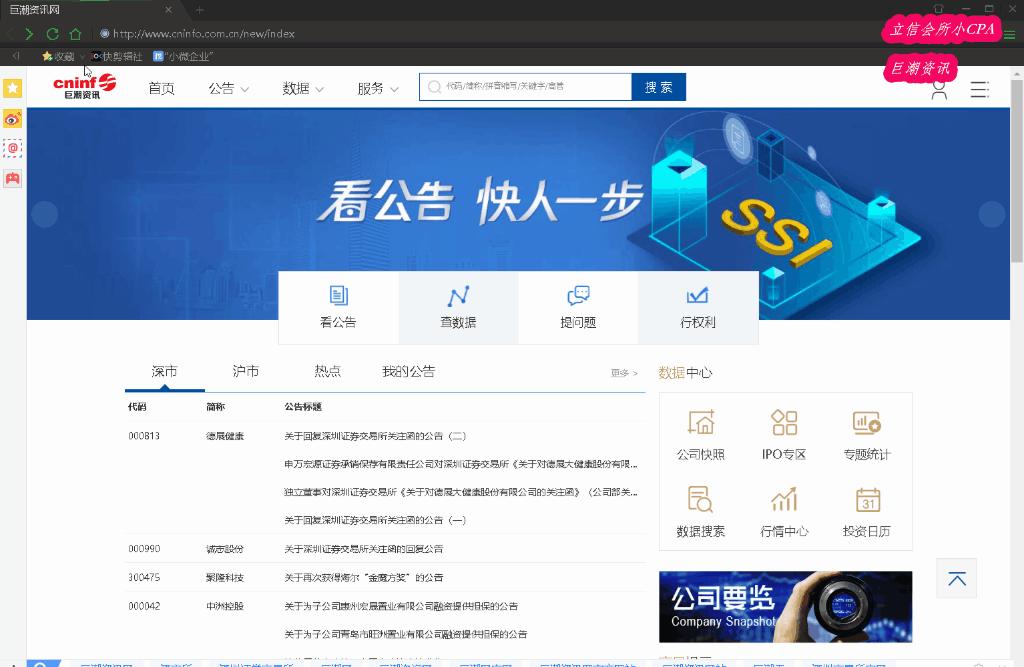Click the user account icon at top right
Viewport: 1024px width, 667px height.
click(x=938, y=88)
